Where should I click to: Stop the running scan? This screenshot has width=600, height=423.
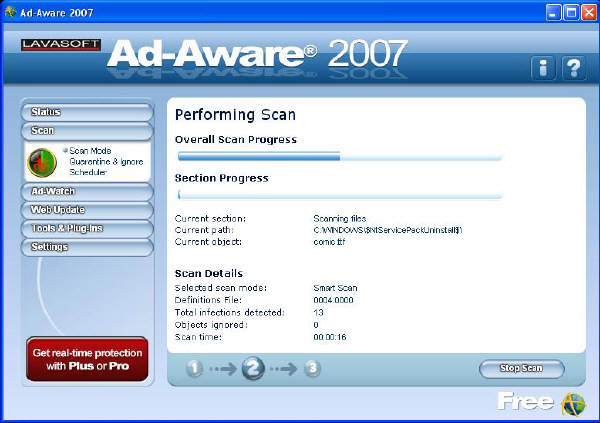tap(522, 368)
